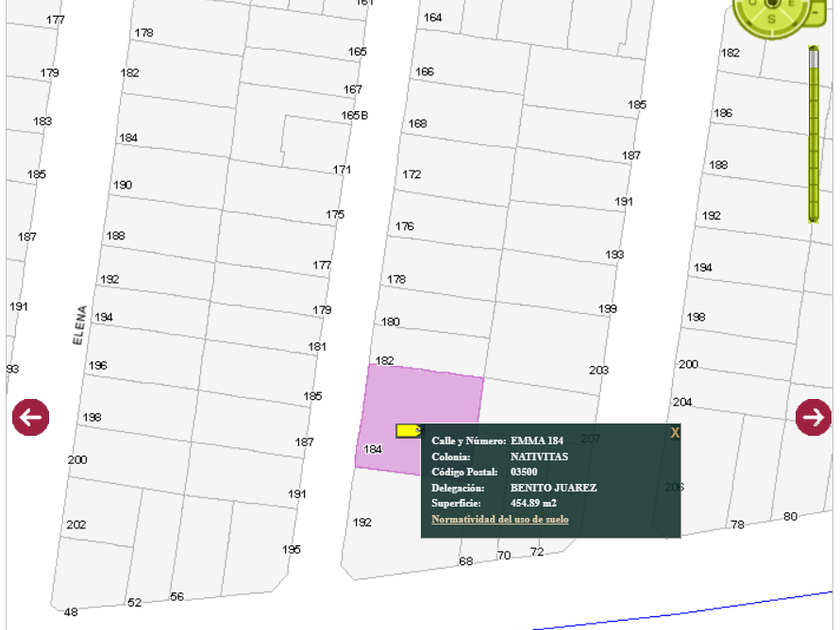The height and width of the screenshot is (630, 840).
Task: Click the ELENA street label
Action: (x=80, y=326)
